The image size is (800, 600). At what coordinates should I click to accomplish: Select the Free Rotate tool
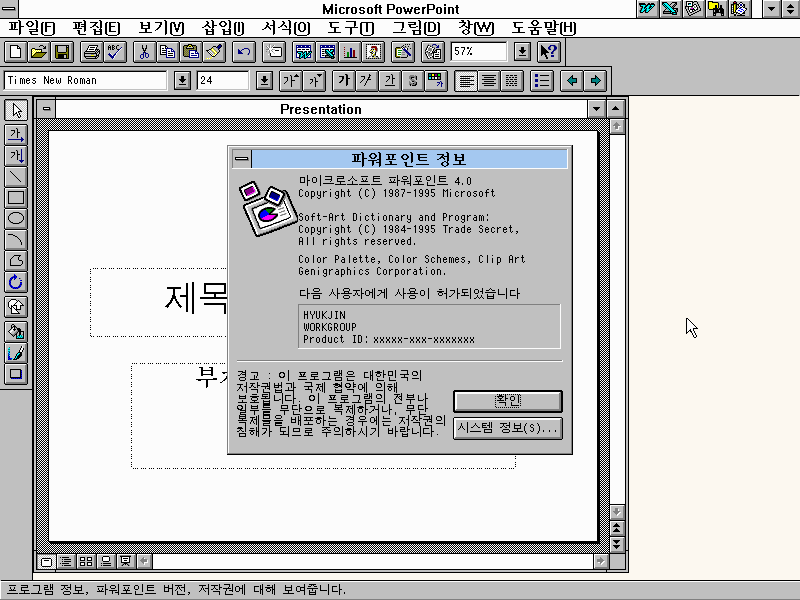(x=16, y=282)
